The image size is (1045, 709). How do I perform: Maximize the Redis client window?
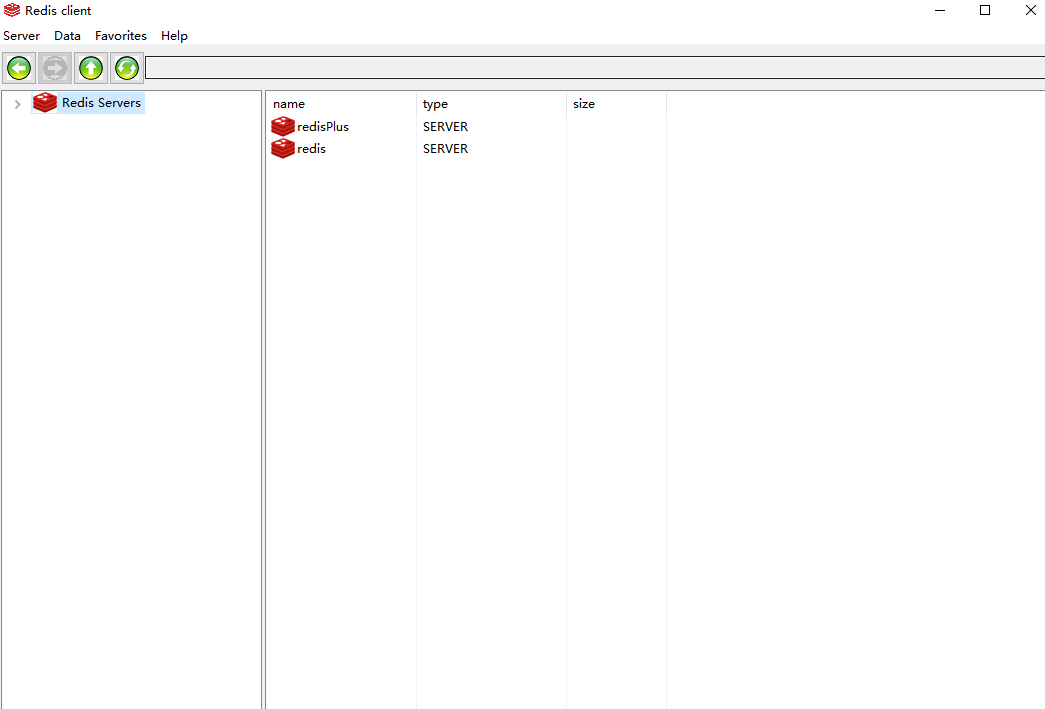coord(985,10)
